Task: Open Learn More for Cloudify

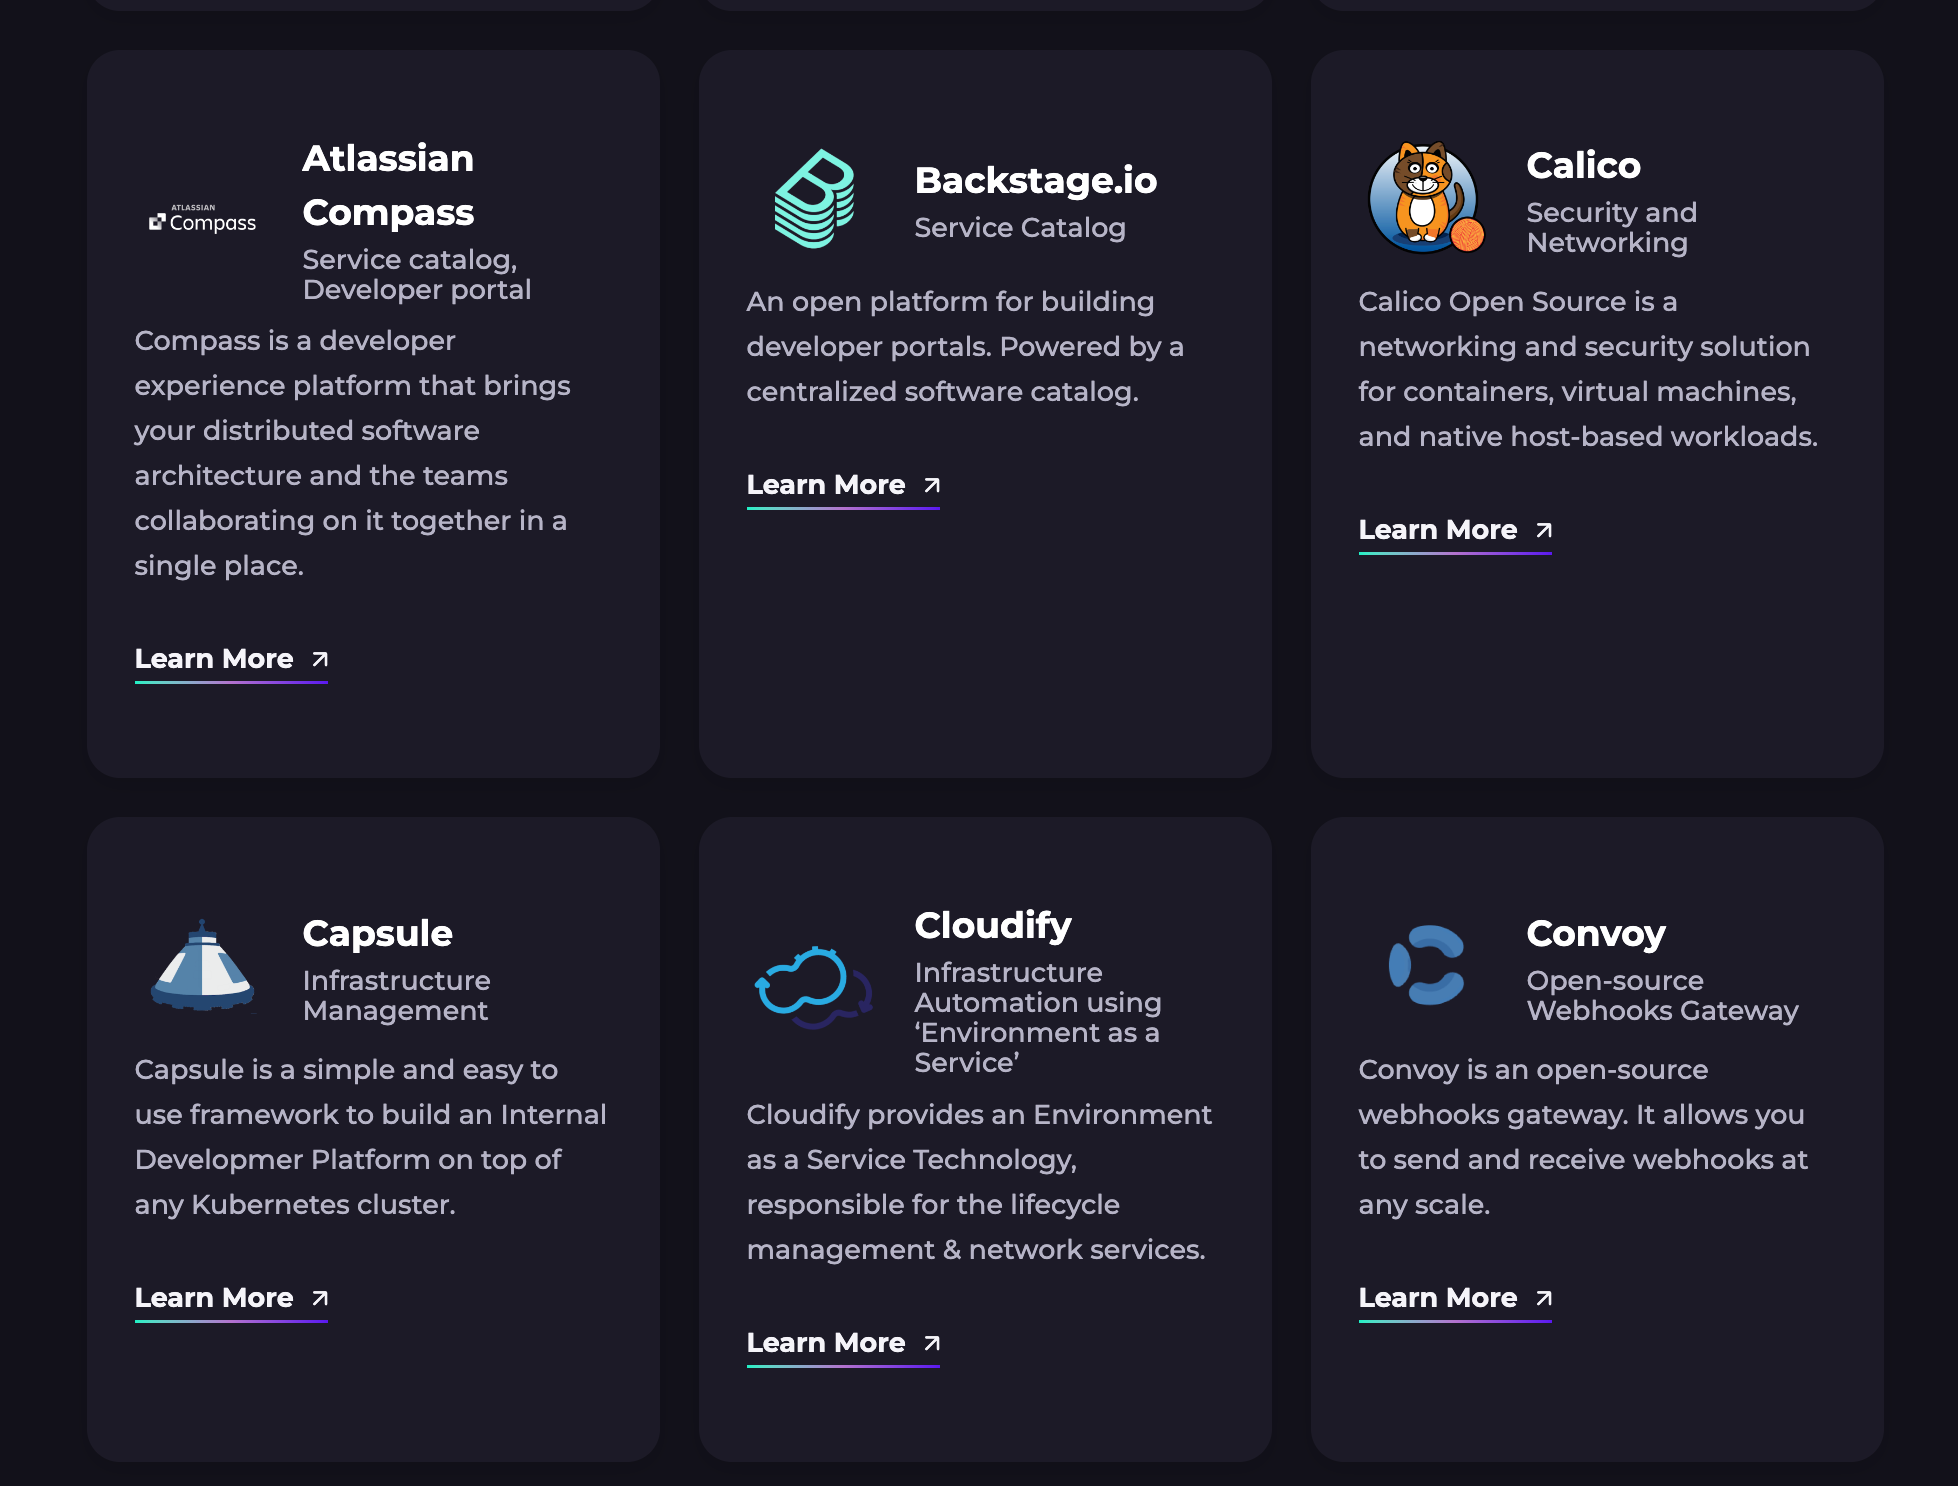Action: [843, 1344]
